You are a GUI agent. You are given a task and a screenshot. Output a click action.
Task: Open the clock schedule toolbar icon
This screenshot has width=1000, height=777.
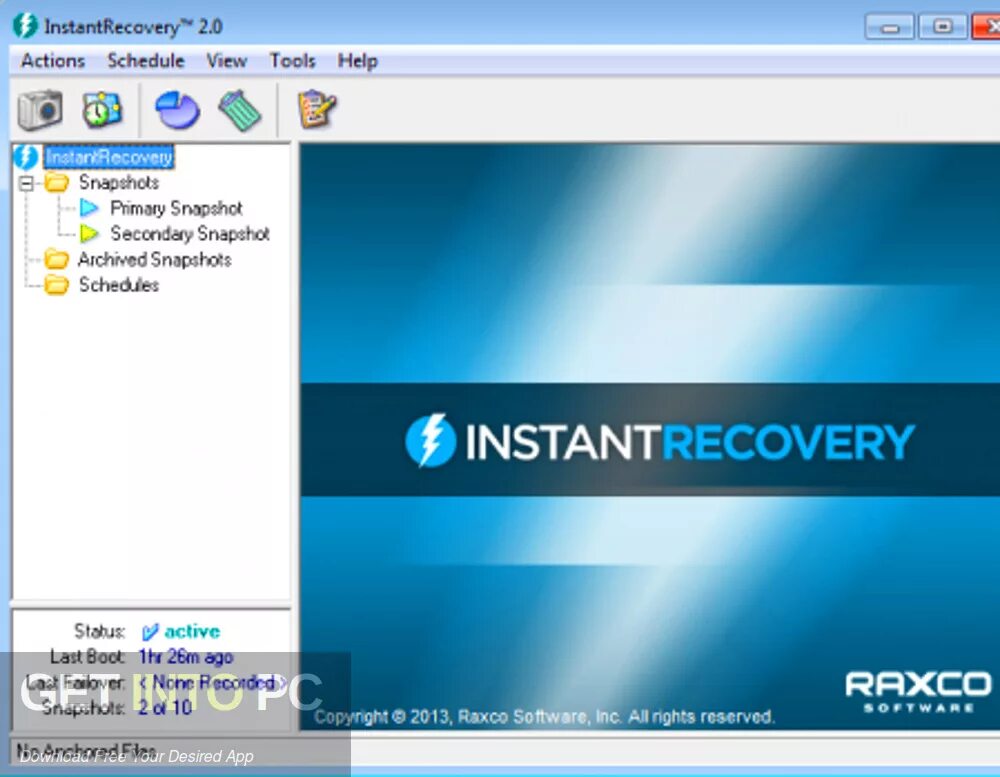click(x=101, y=110)
